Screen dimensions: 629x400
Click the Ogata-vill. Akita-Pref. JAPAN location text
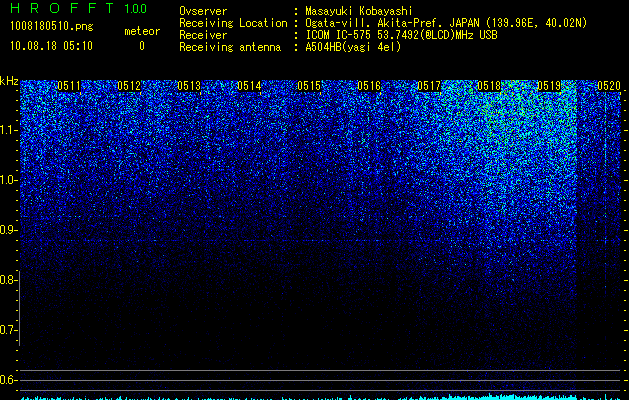point(446,23)
